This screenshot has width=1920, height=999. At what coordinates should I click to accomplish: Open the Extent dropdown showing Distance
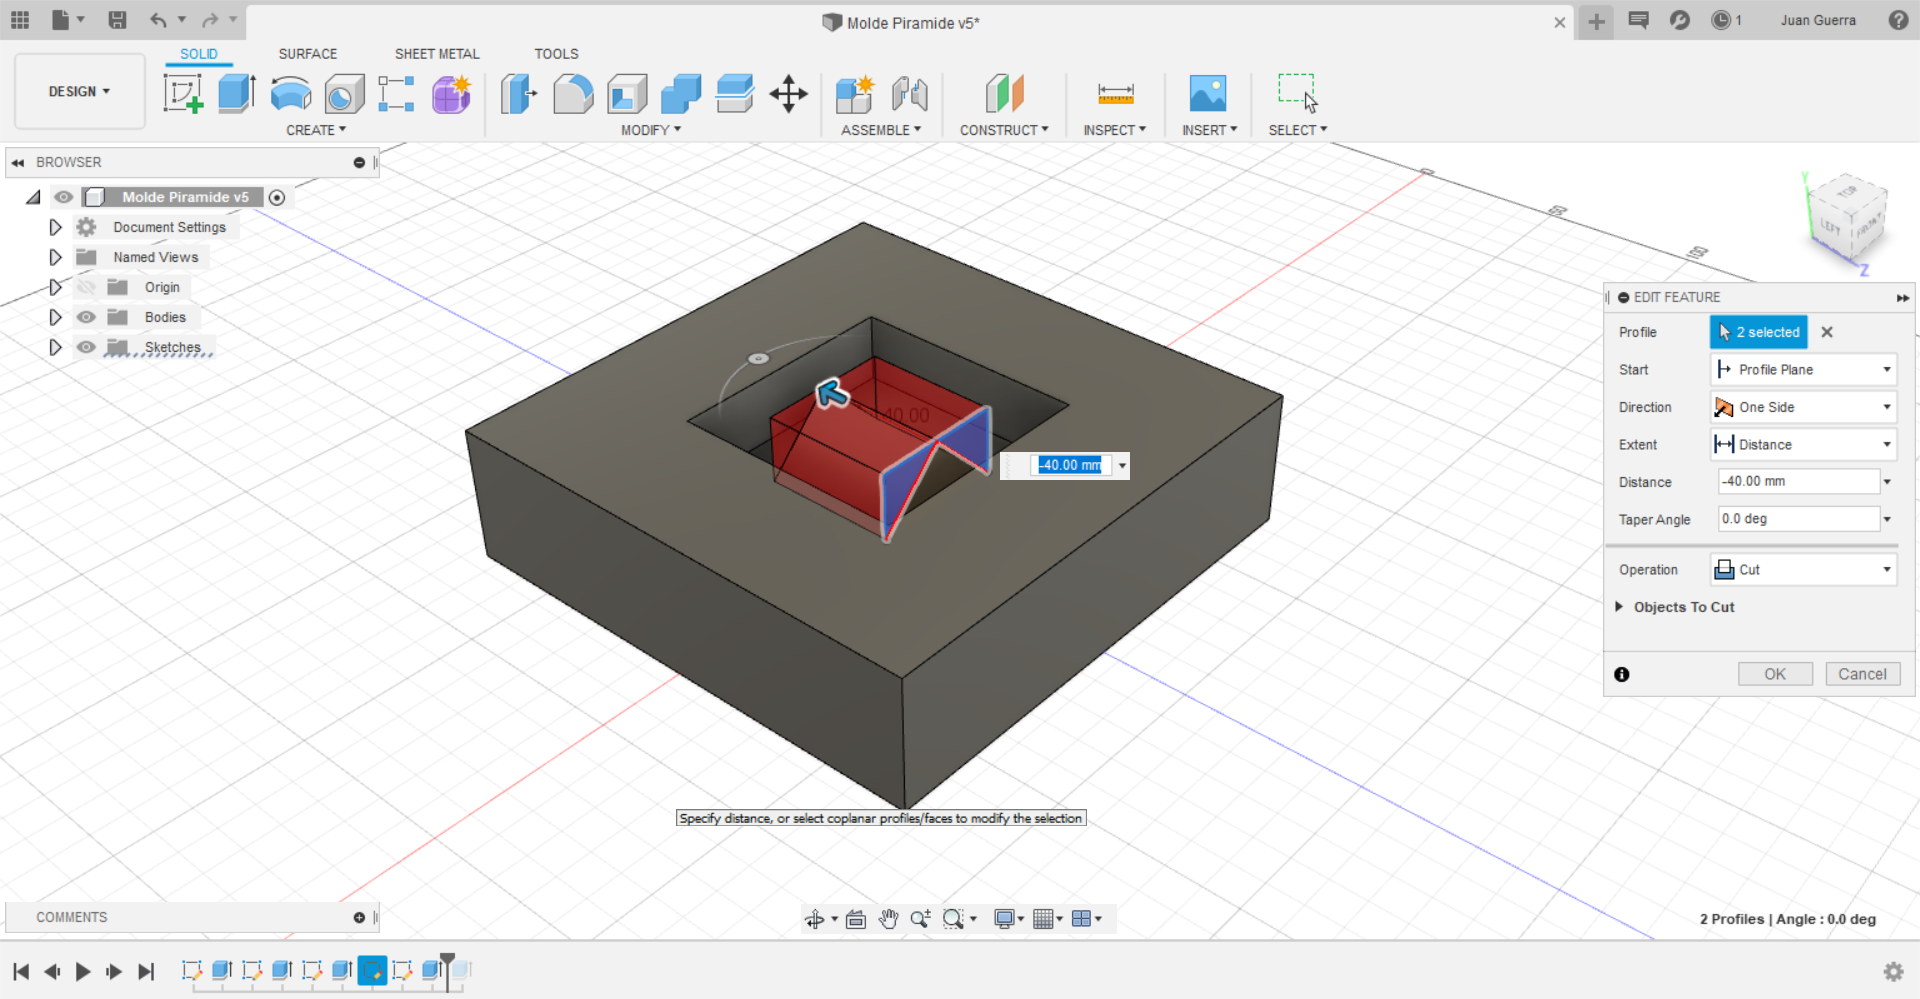point(1803,445)
